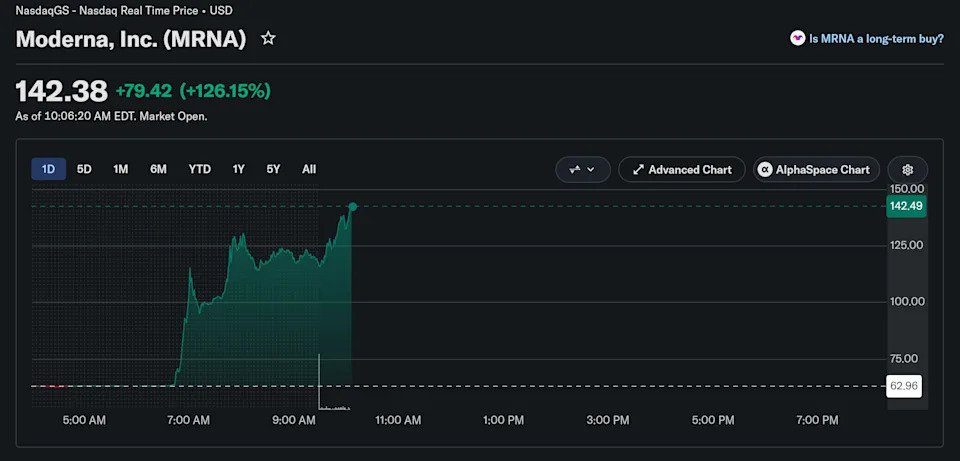Switch to the 5D time range
This screenshot has width=960, height=461.
click(84, 169)
